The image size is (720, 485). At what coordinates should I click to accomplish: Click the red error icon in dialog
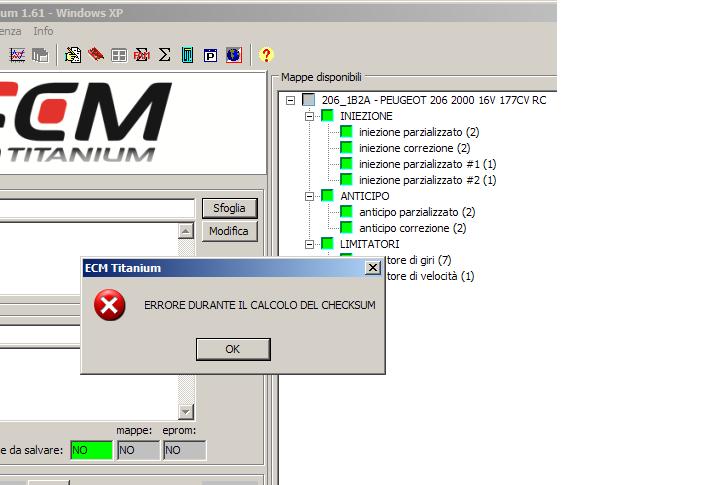(x=109, y=305)
